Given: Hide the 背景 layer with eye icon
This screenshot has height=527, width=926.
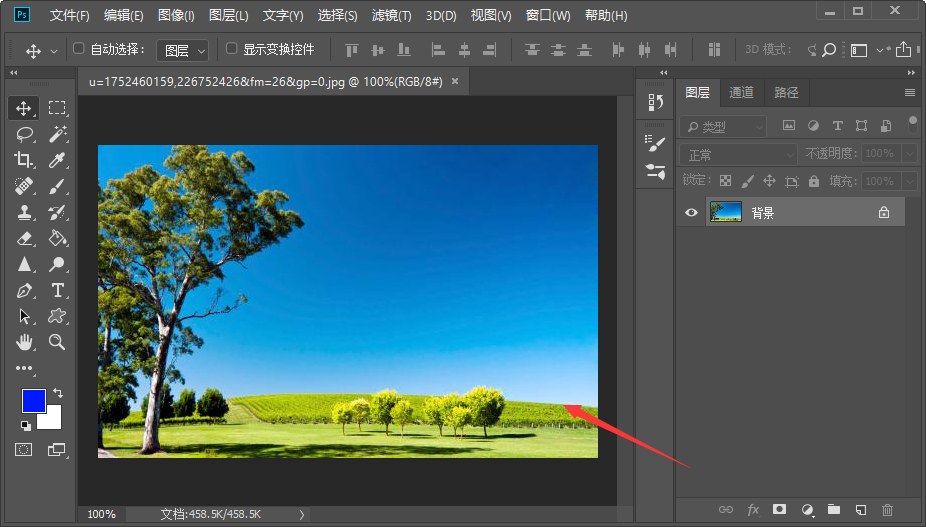Looking at the screenshot, I should (x=691, y=213).
